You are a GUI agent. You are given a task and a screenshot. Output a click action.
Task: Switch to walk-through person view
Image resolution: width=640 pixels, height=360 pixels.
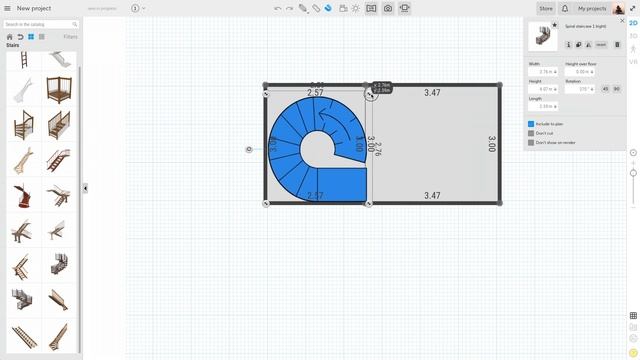coord(633,49)
